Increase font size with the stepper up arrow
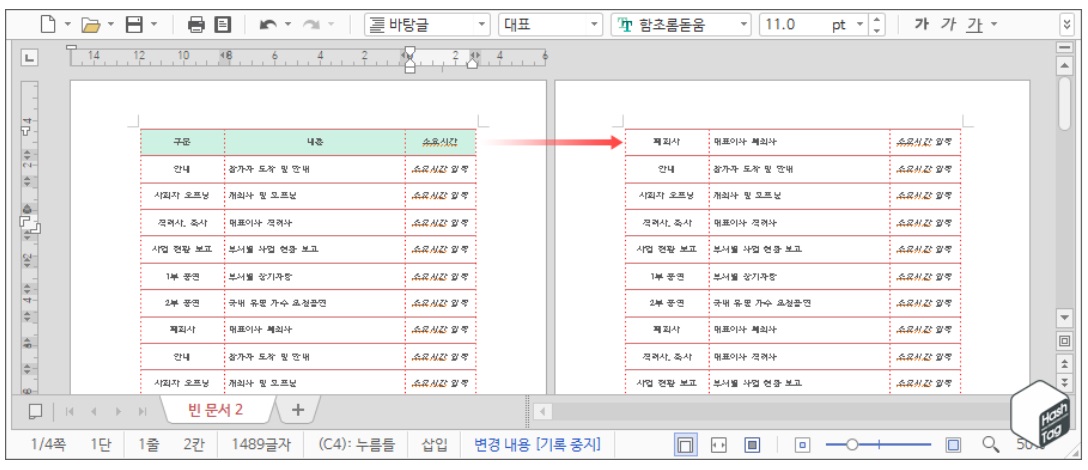This screenshot has height=470, width=1088. tap(877, 19)
